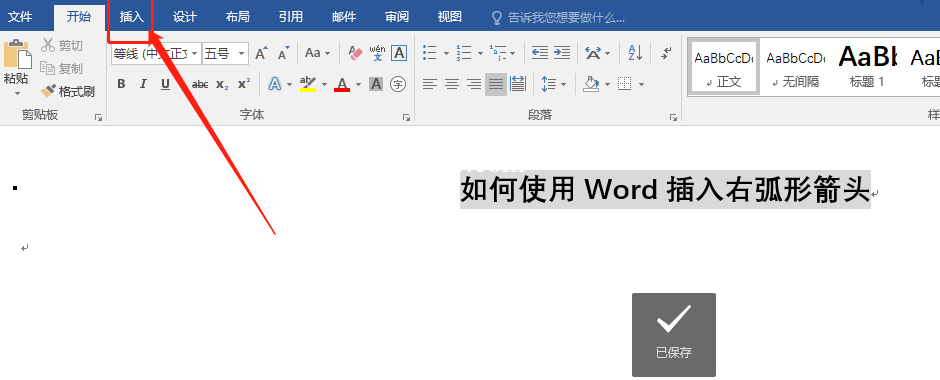The height and width of the screenshot is (380, 940).
Task: Apply the 标题 1 heading style
Action: (x=867, y=66)
